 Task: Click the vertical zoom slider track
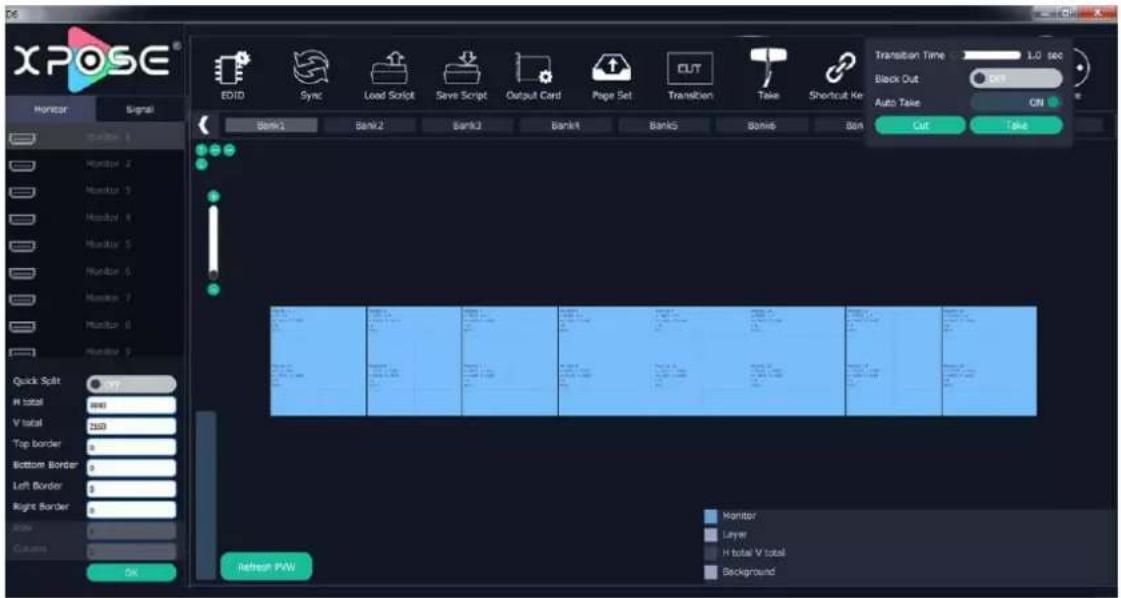pos(213,242)
